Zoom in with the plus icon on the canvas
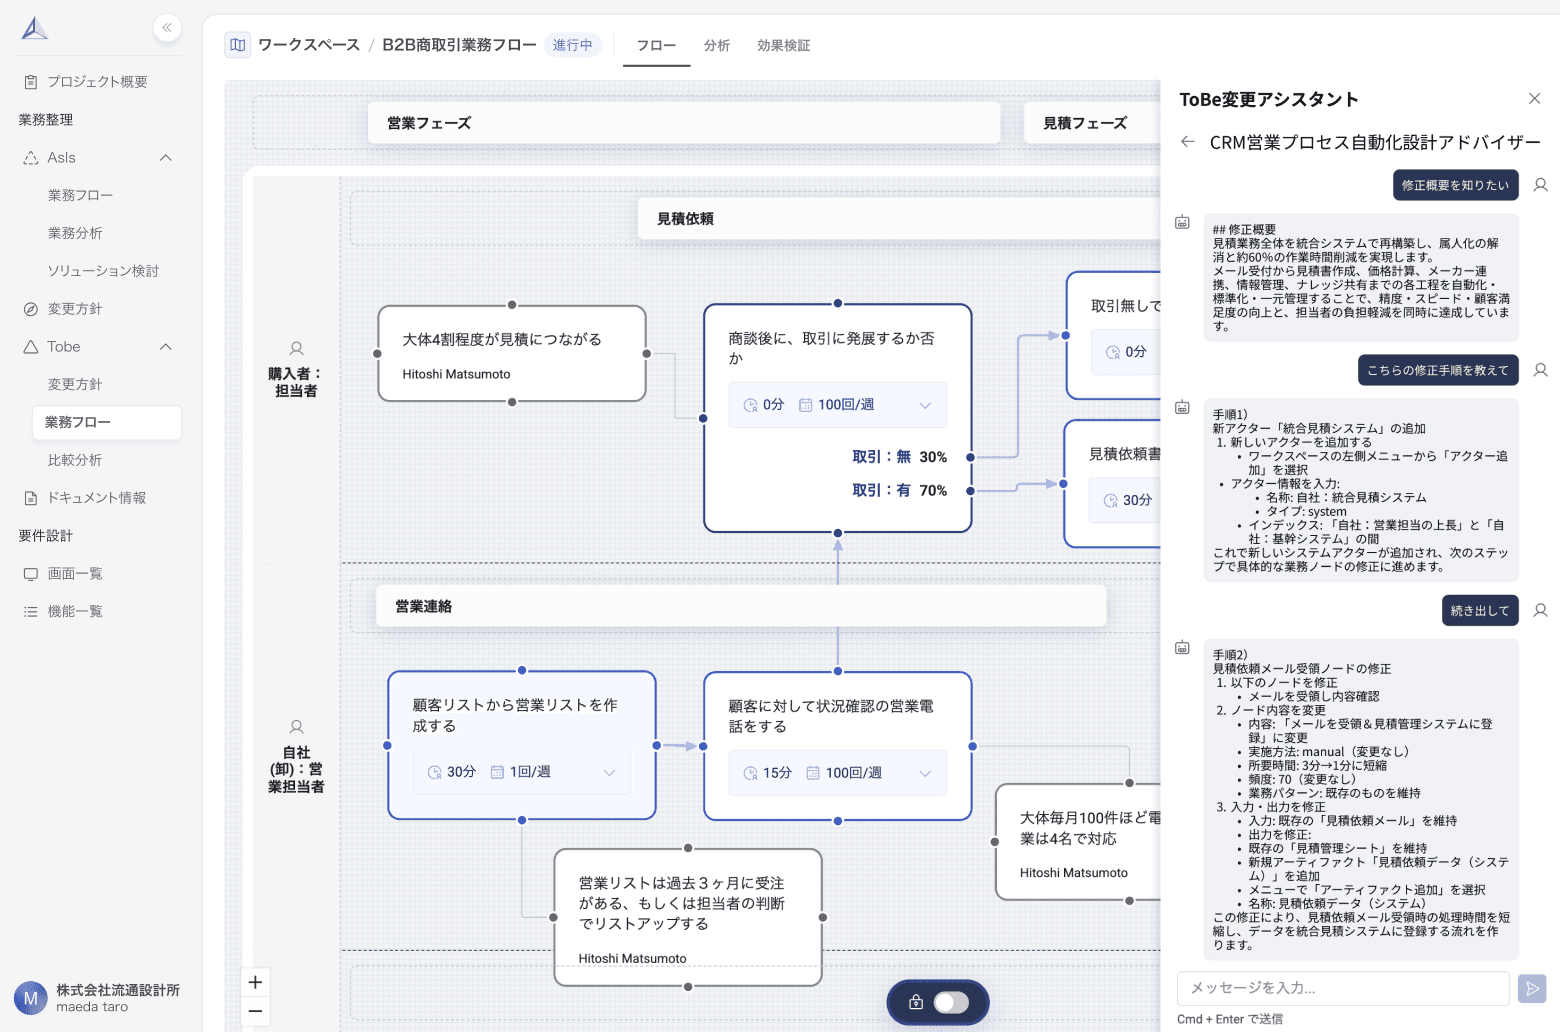The width and height of the screenshot is (1560, 1032). point(255,982)
